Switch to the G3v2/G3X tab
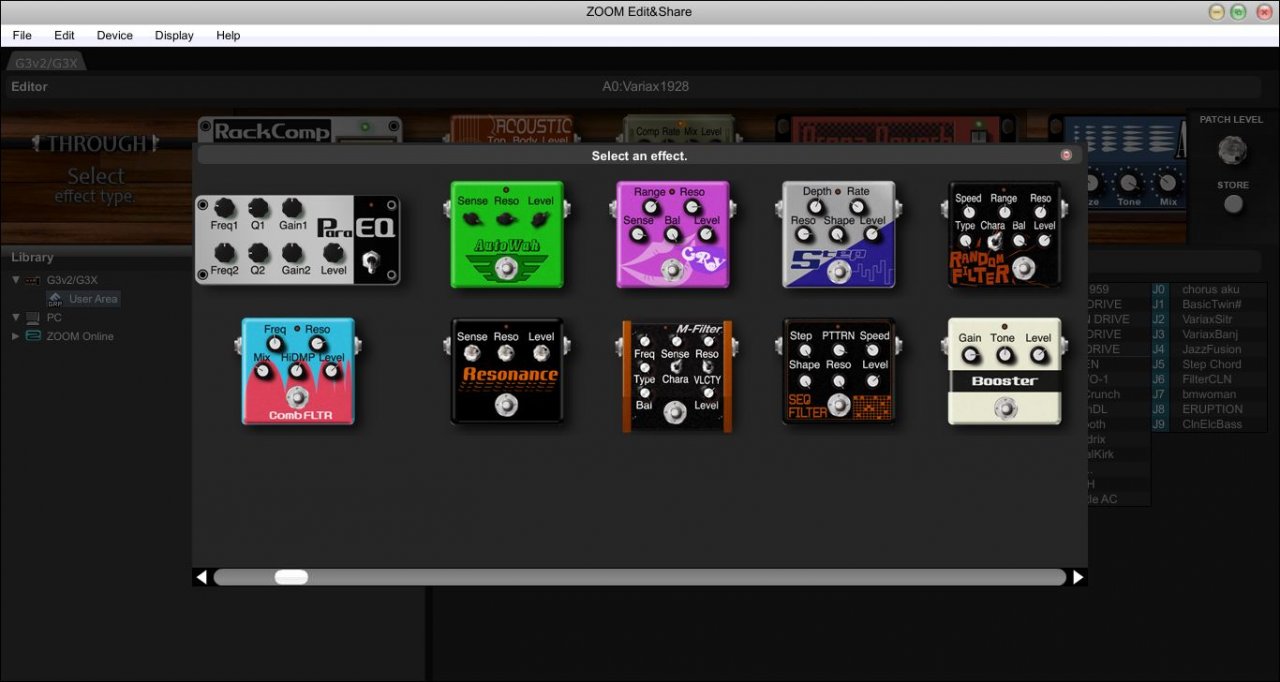 point(46,63)
